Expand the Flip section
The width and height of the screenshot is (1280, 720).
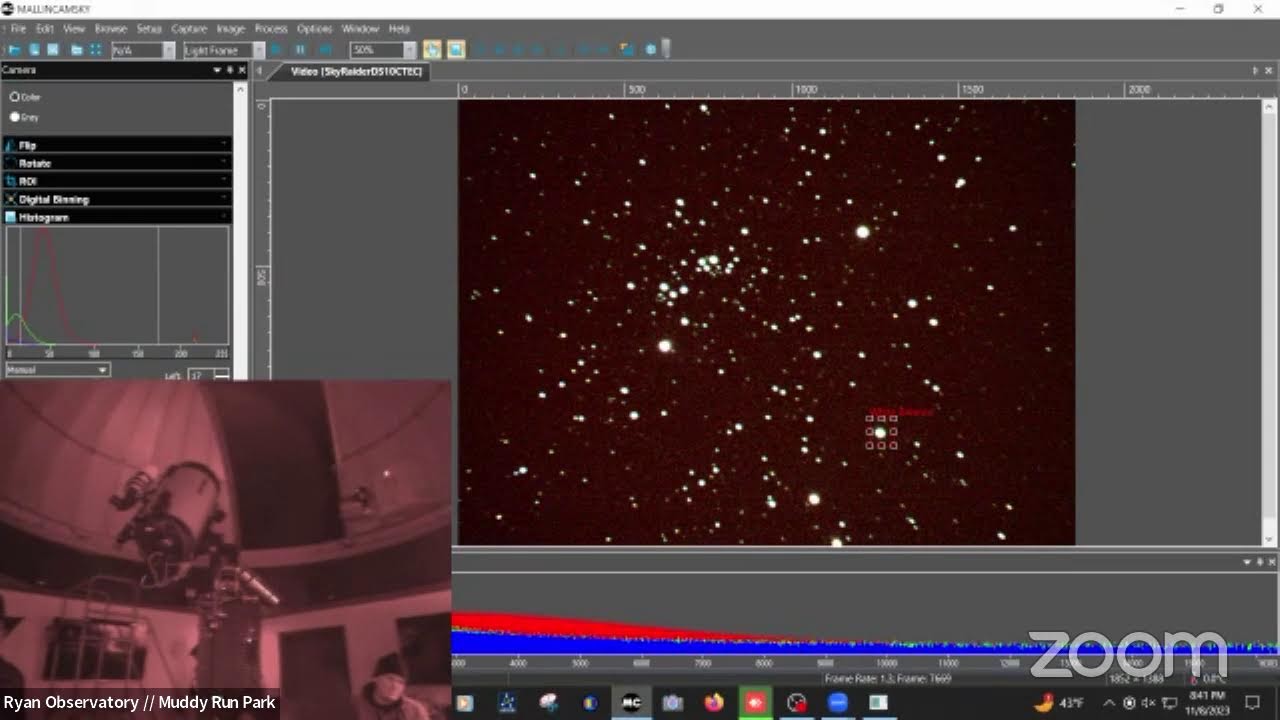coord(117,145)
